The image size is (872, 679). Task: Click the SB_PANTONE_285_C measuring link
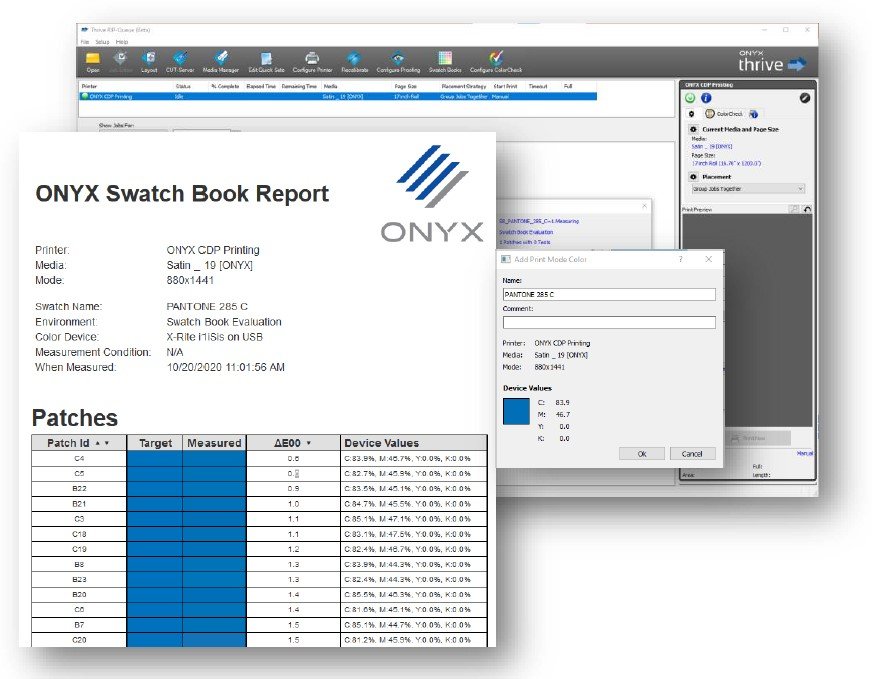538,221
